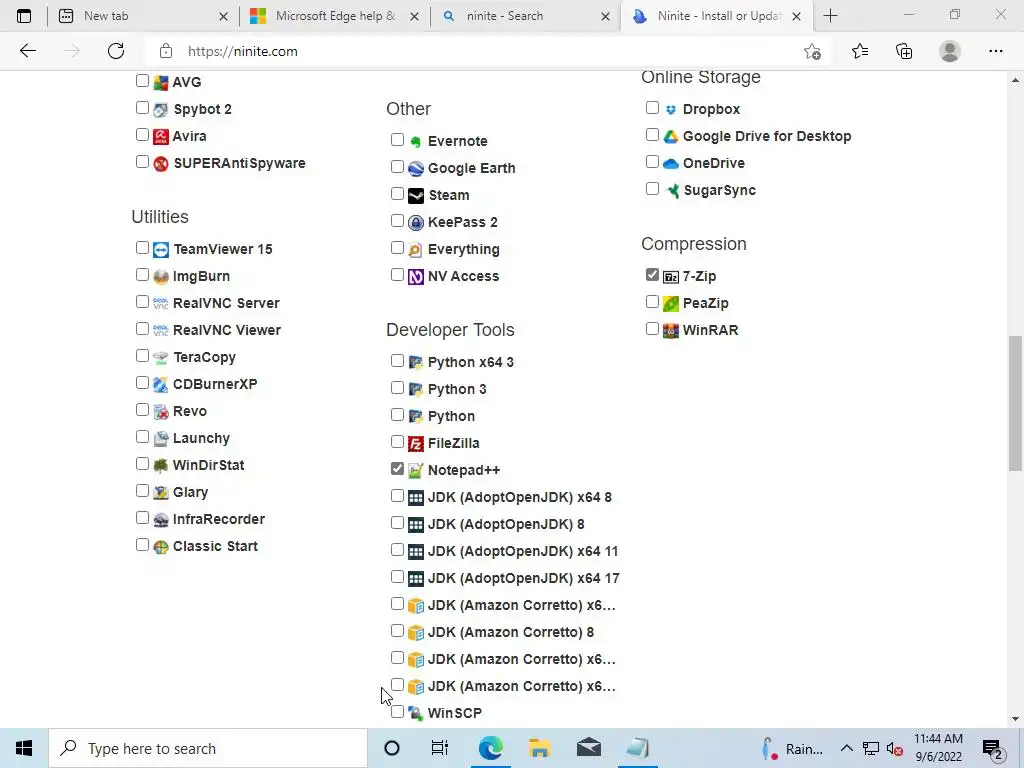
Task: Check the TeraCopy checkbox
Action: [x=142, y=355]
